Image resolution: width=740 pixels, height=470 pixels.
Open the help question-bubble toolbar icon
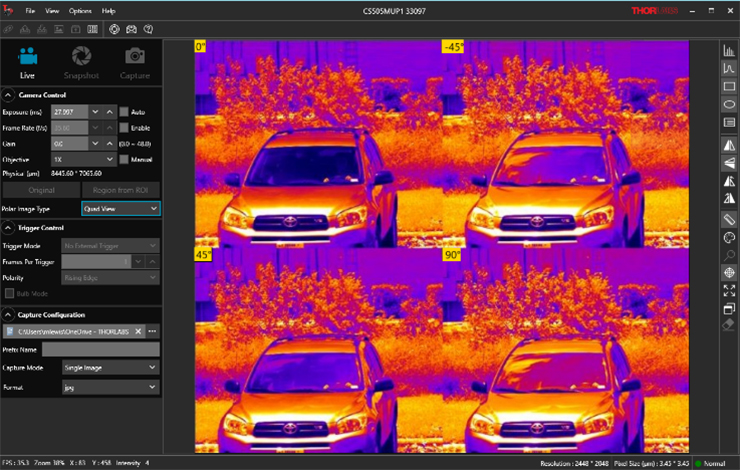tap(148, 29)
